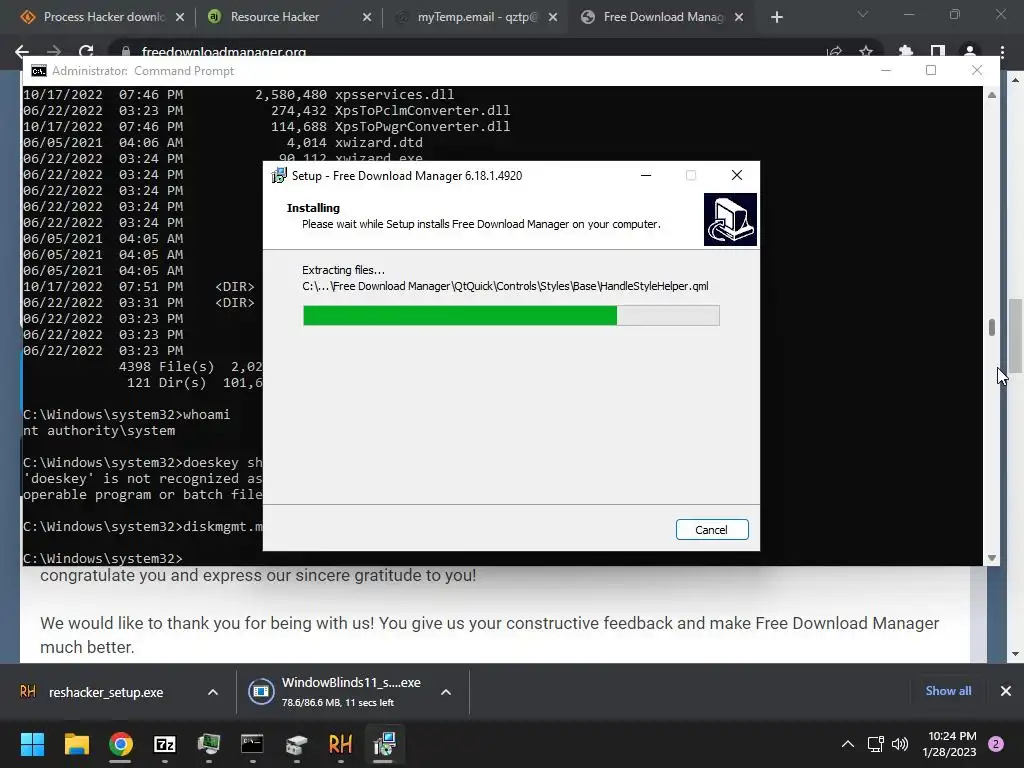Click Cancel in Free Download Manager setup

click(x=712, y=530)
